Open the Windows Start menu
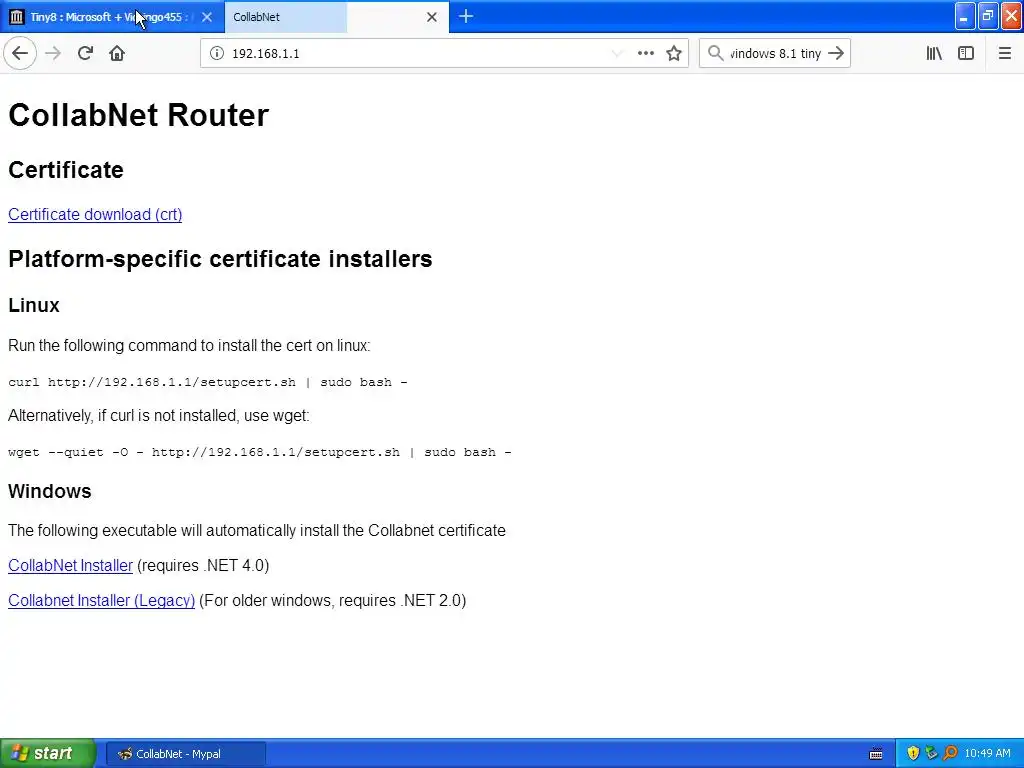 (48, 753)
